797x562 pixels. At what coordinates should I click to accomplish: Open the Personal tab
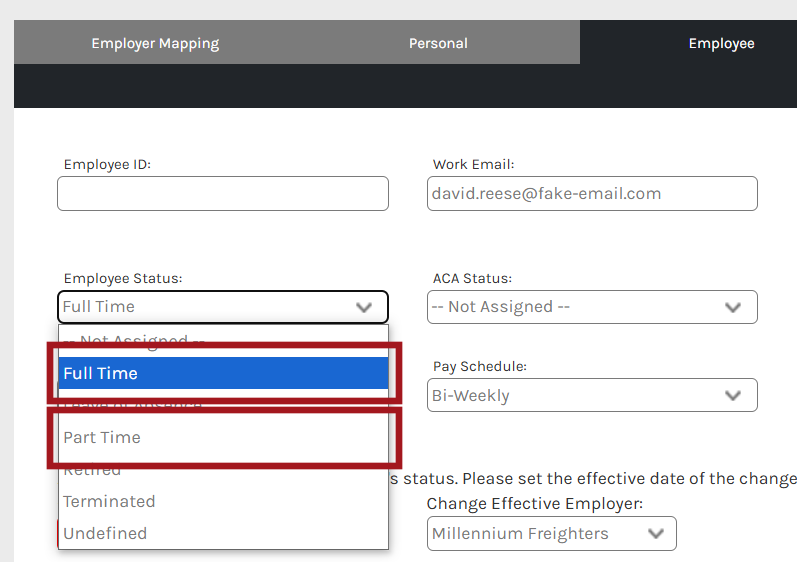(x=438, y=43)
